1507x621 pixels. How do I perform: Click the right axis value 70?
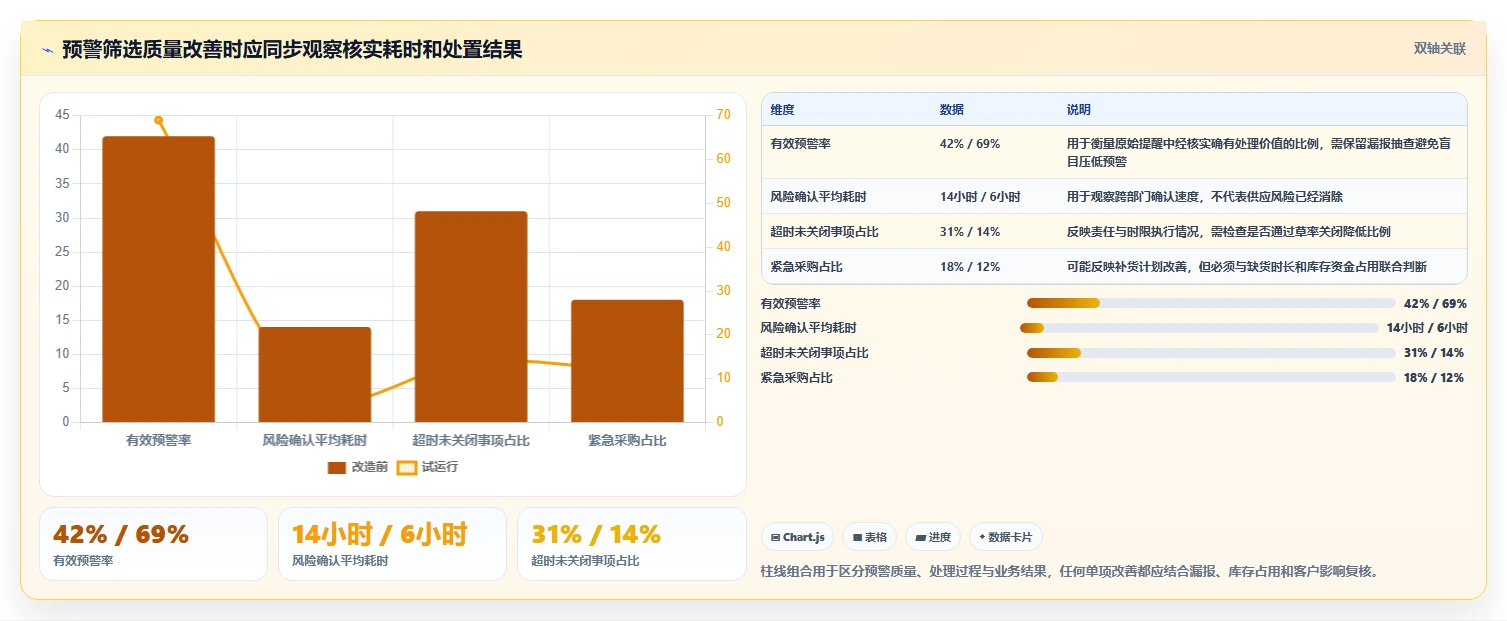click(x=723, y=115)
